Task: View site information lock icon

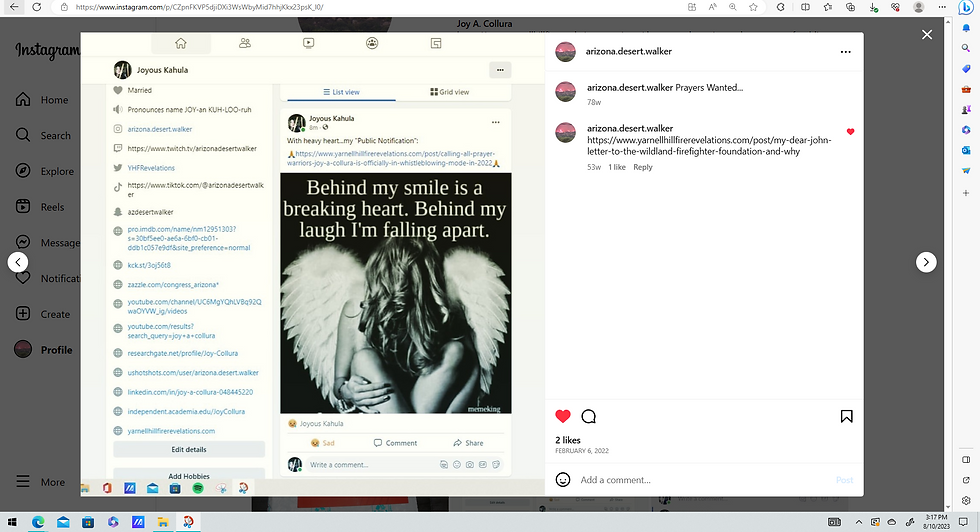Action: [x=64, y=7]
